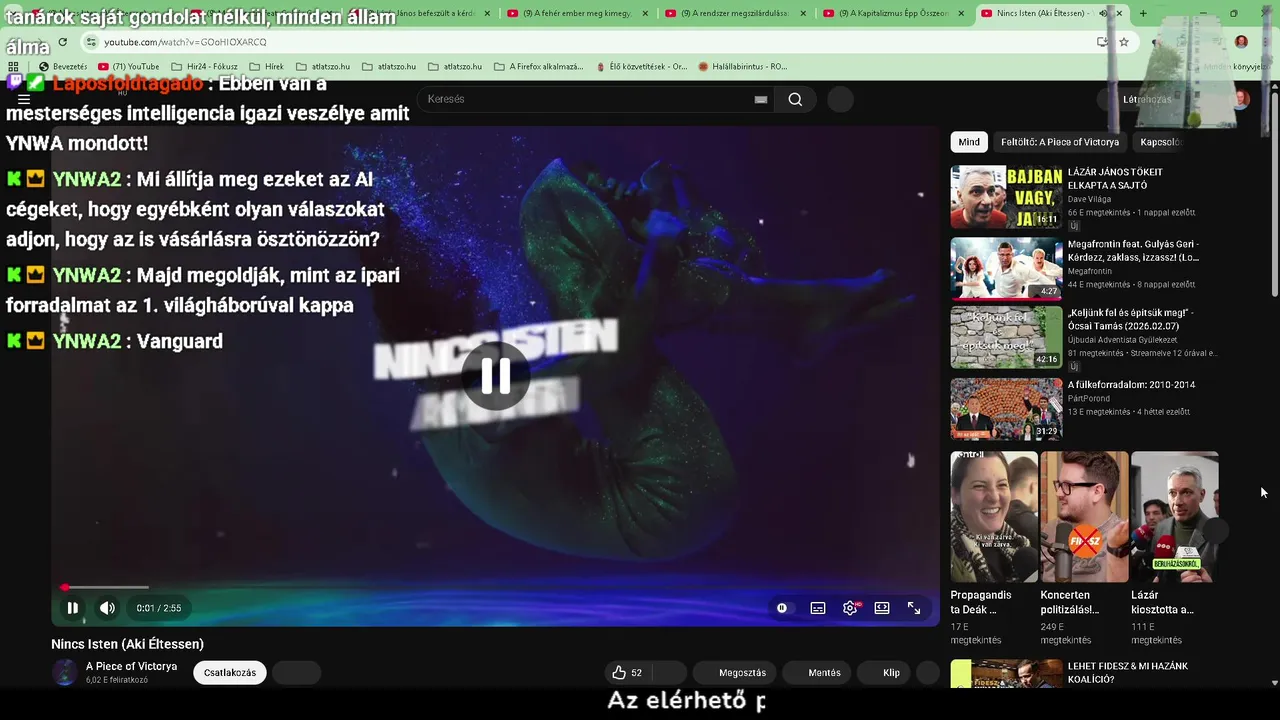
Task: Click the PártPorond channel name
Action: pyautogui.click(x=1088, y=398)
